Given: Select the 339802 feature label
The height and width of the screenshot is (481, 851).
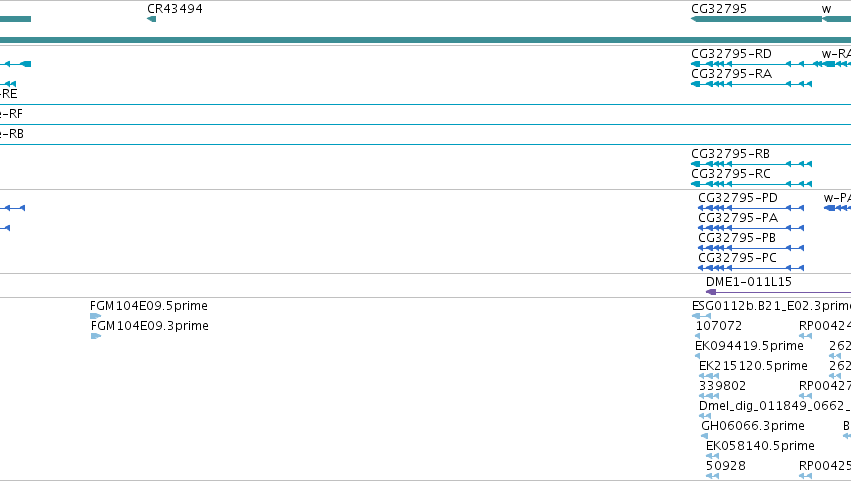Looking at the screenshot, I should click(x=722, y=386).
